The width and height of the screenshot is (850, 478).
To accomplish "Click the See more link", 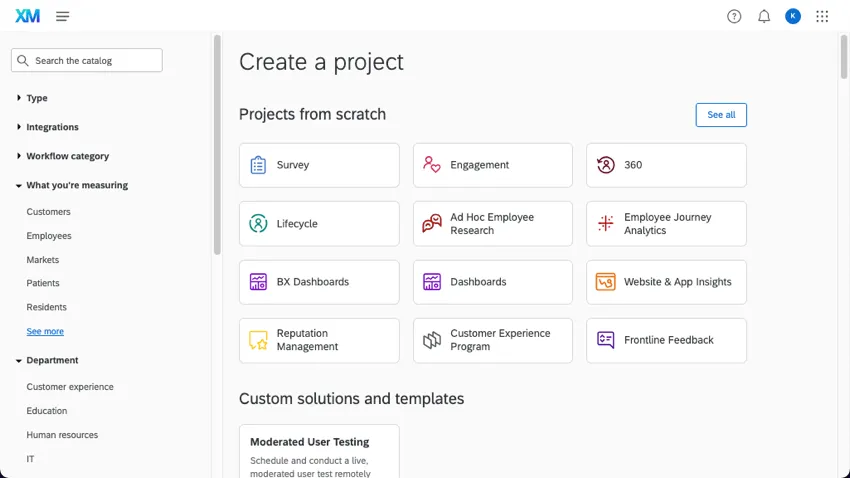I will pos(45,331).
